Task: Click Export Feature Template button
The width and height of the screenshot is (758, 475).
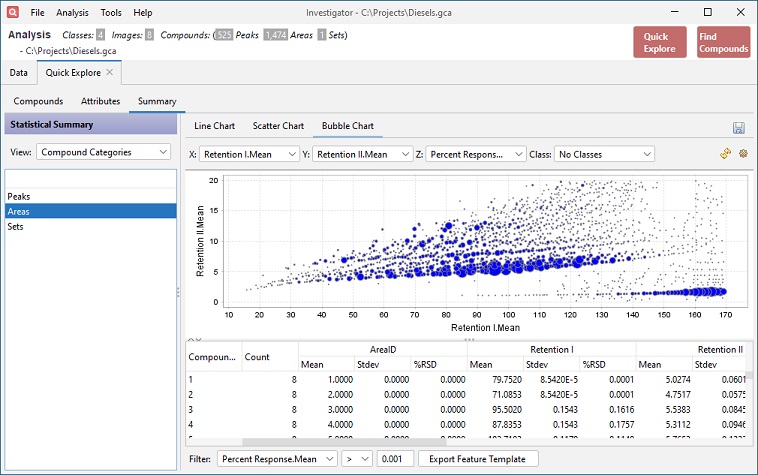Action: click(478, 459)
